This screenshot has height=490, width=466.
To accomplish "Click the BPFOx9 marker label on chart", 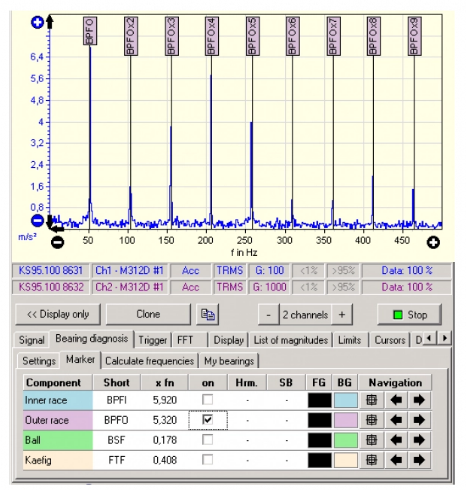I will 414,36.
